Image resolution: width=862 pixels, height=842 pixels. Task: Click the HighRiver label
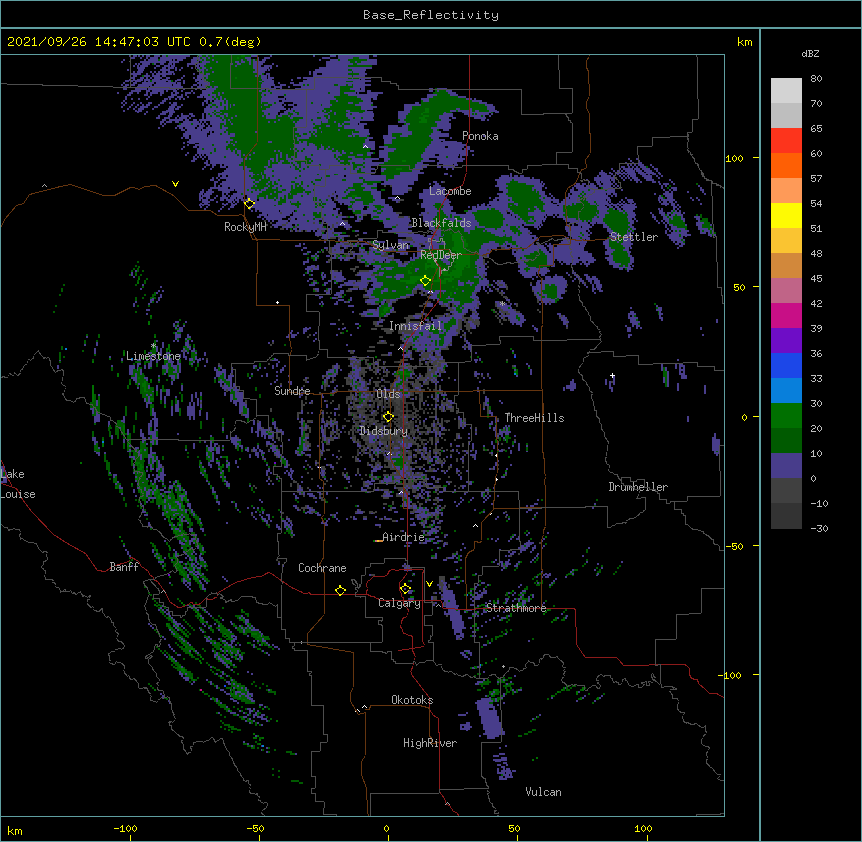pyautogui.click(x=430, y=743)
